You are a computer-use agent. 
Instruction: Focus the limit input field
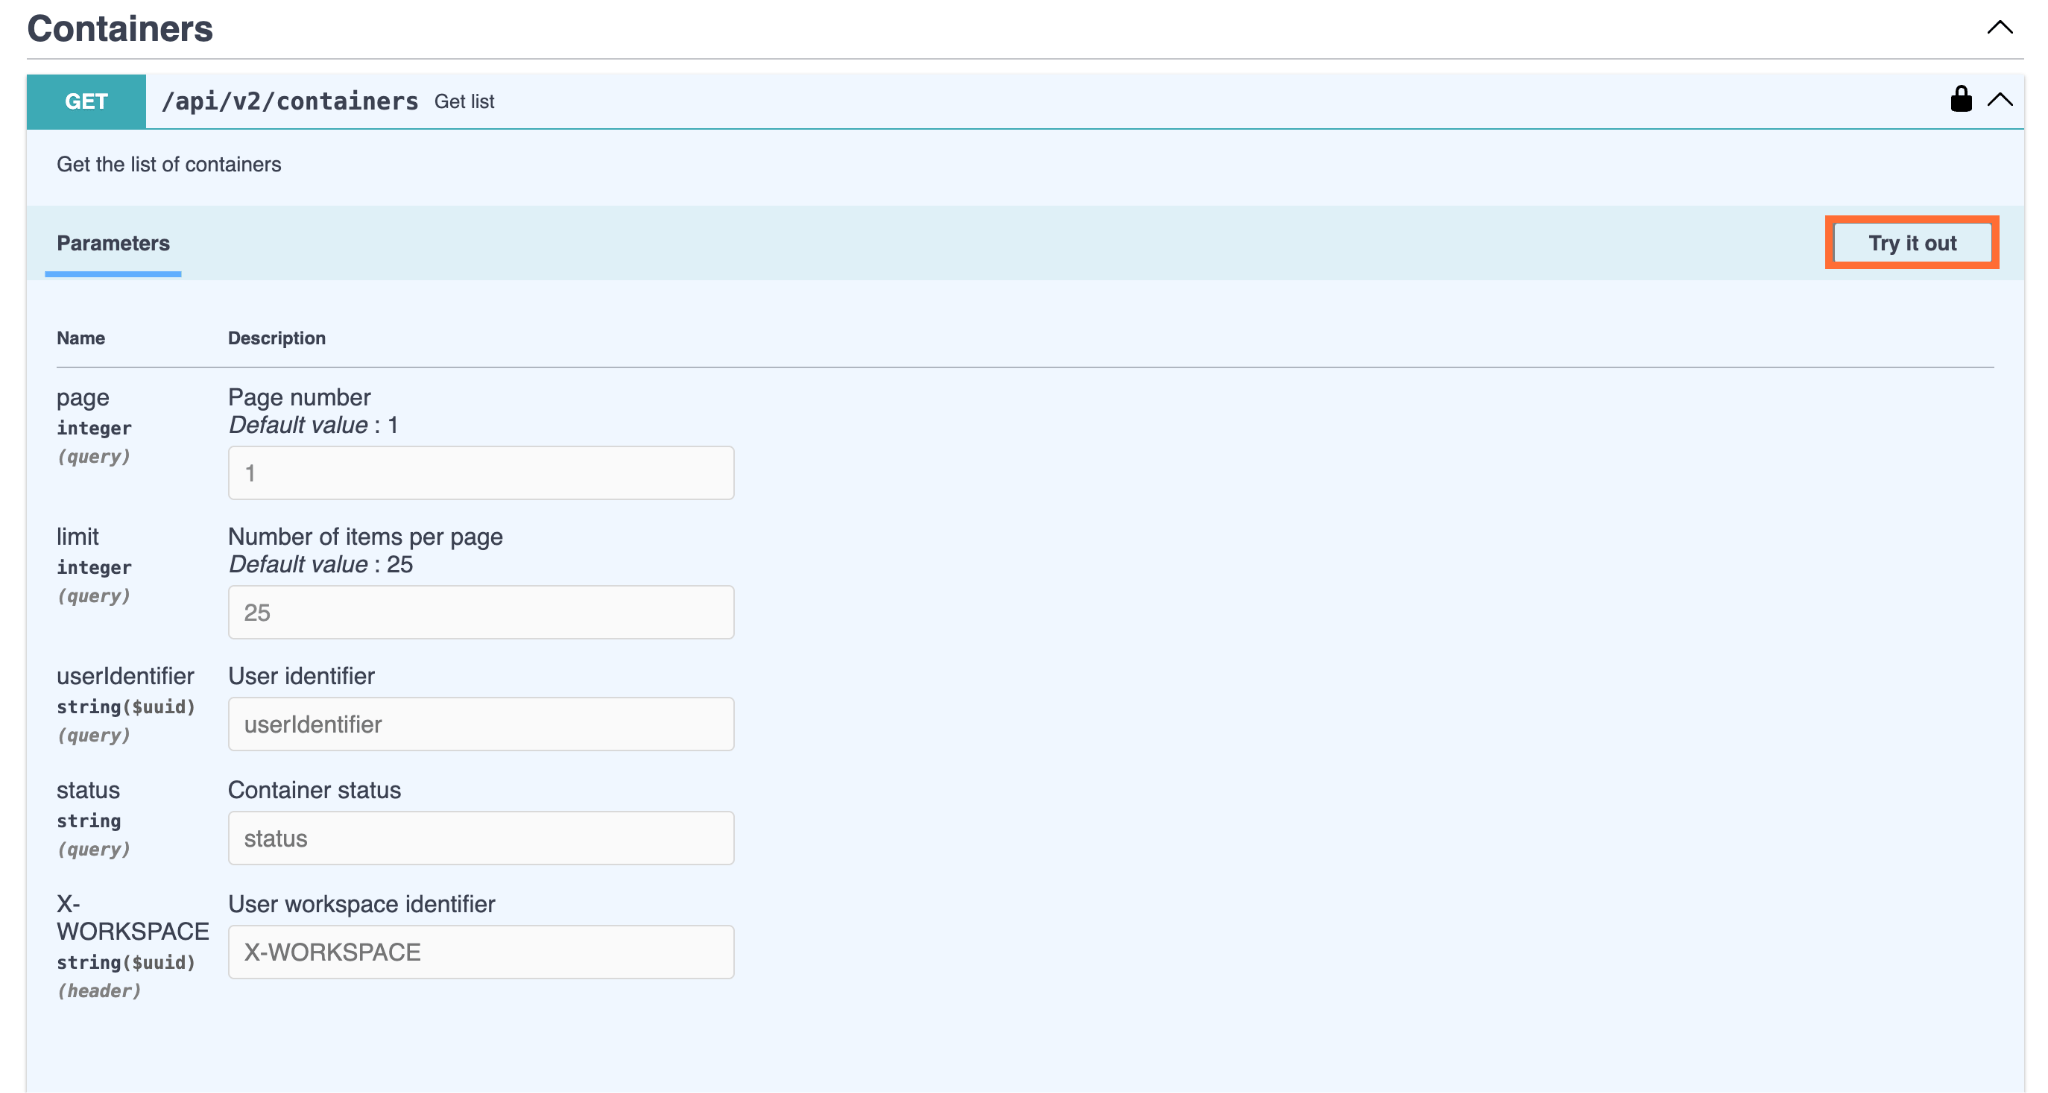(x=481, y=612)
